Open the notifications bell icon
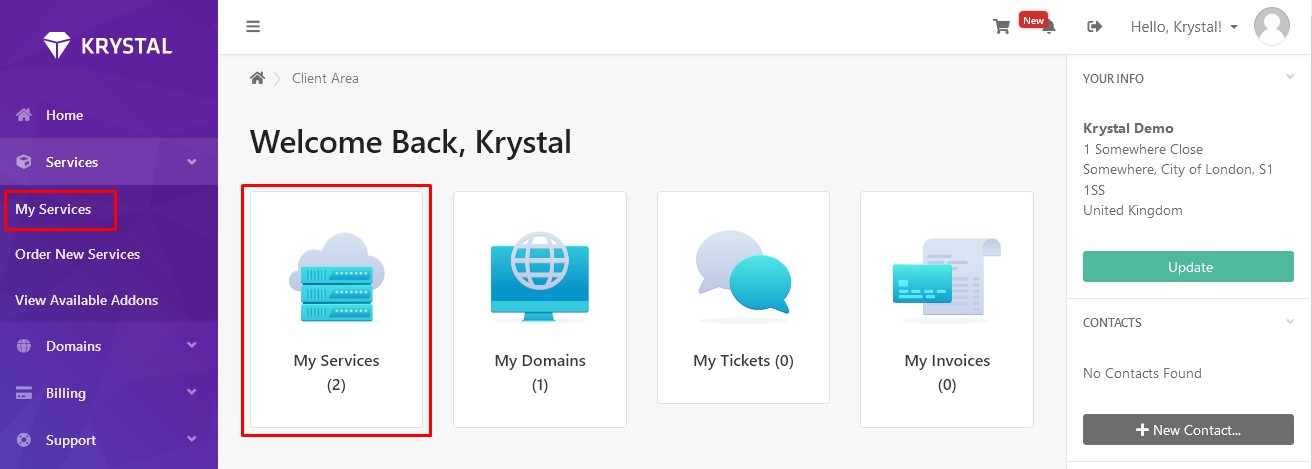The width and height of the screenshot is (1312, 469). click(x=1049, y=29)
